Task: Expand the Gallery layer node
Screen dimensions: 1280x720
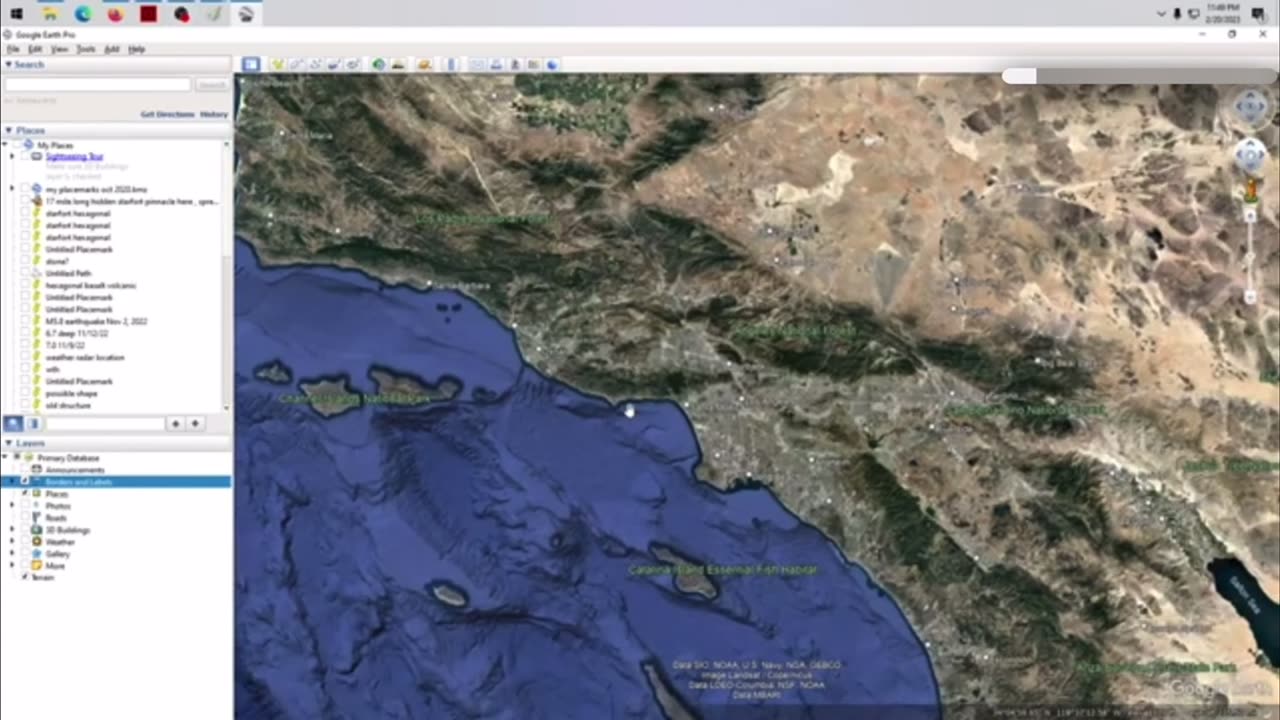Action: (x=13, y=554)
